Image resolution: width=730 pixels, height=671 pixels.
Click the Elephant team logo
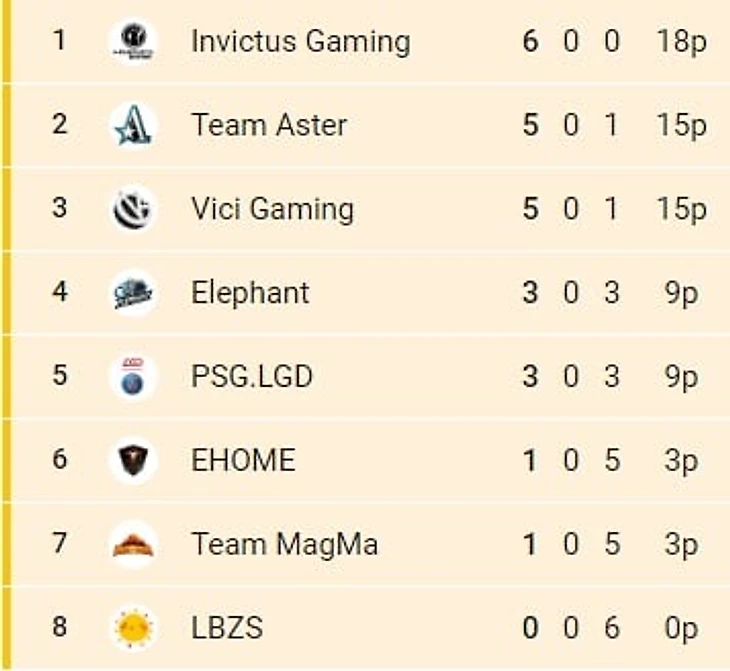click(x=133, y=292)
